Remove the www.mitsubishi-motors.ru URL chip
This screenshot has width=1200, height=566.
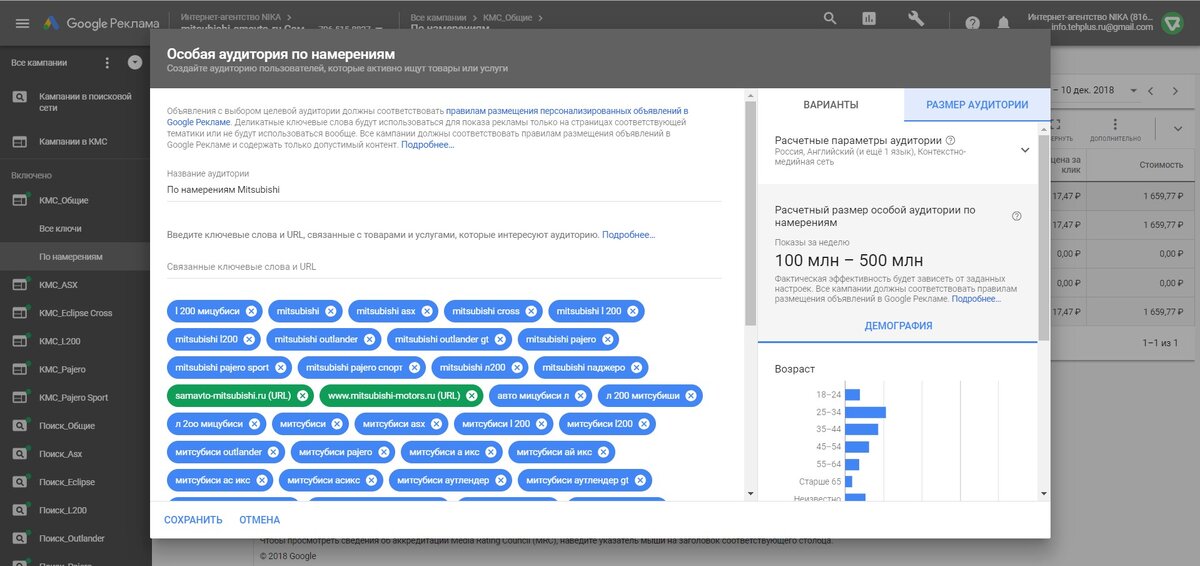pos(471,395)
